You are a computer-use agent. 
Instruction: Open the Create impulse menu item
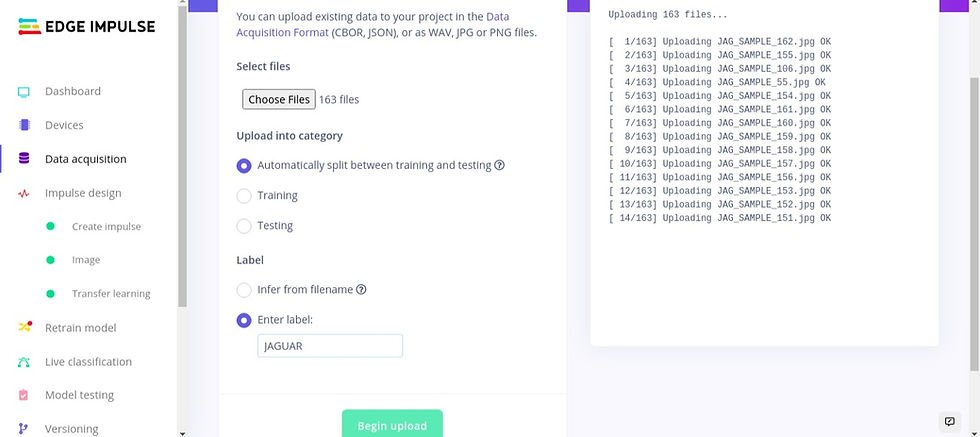(x=106, y=226)
